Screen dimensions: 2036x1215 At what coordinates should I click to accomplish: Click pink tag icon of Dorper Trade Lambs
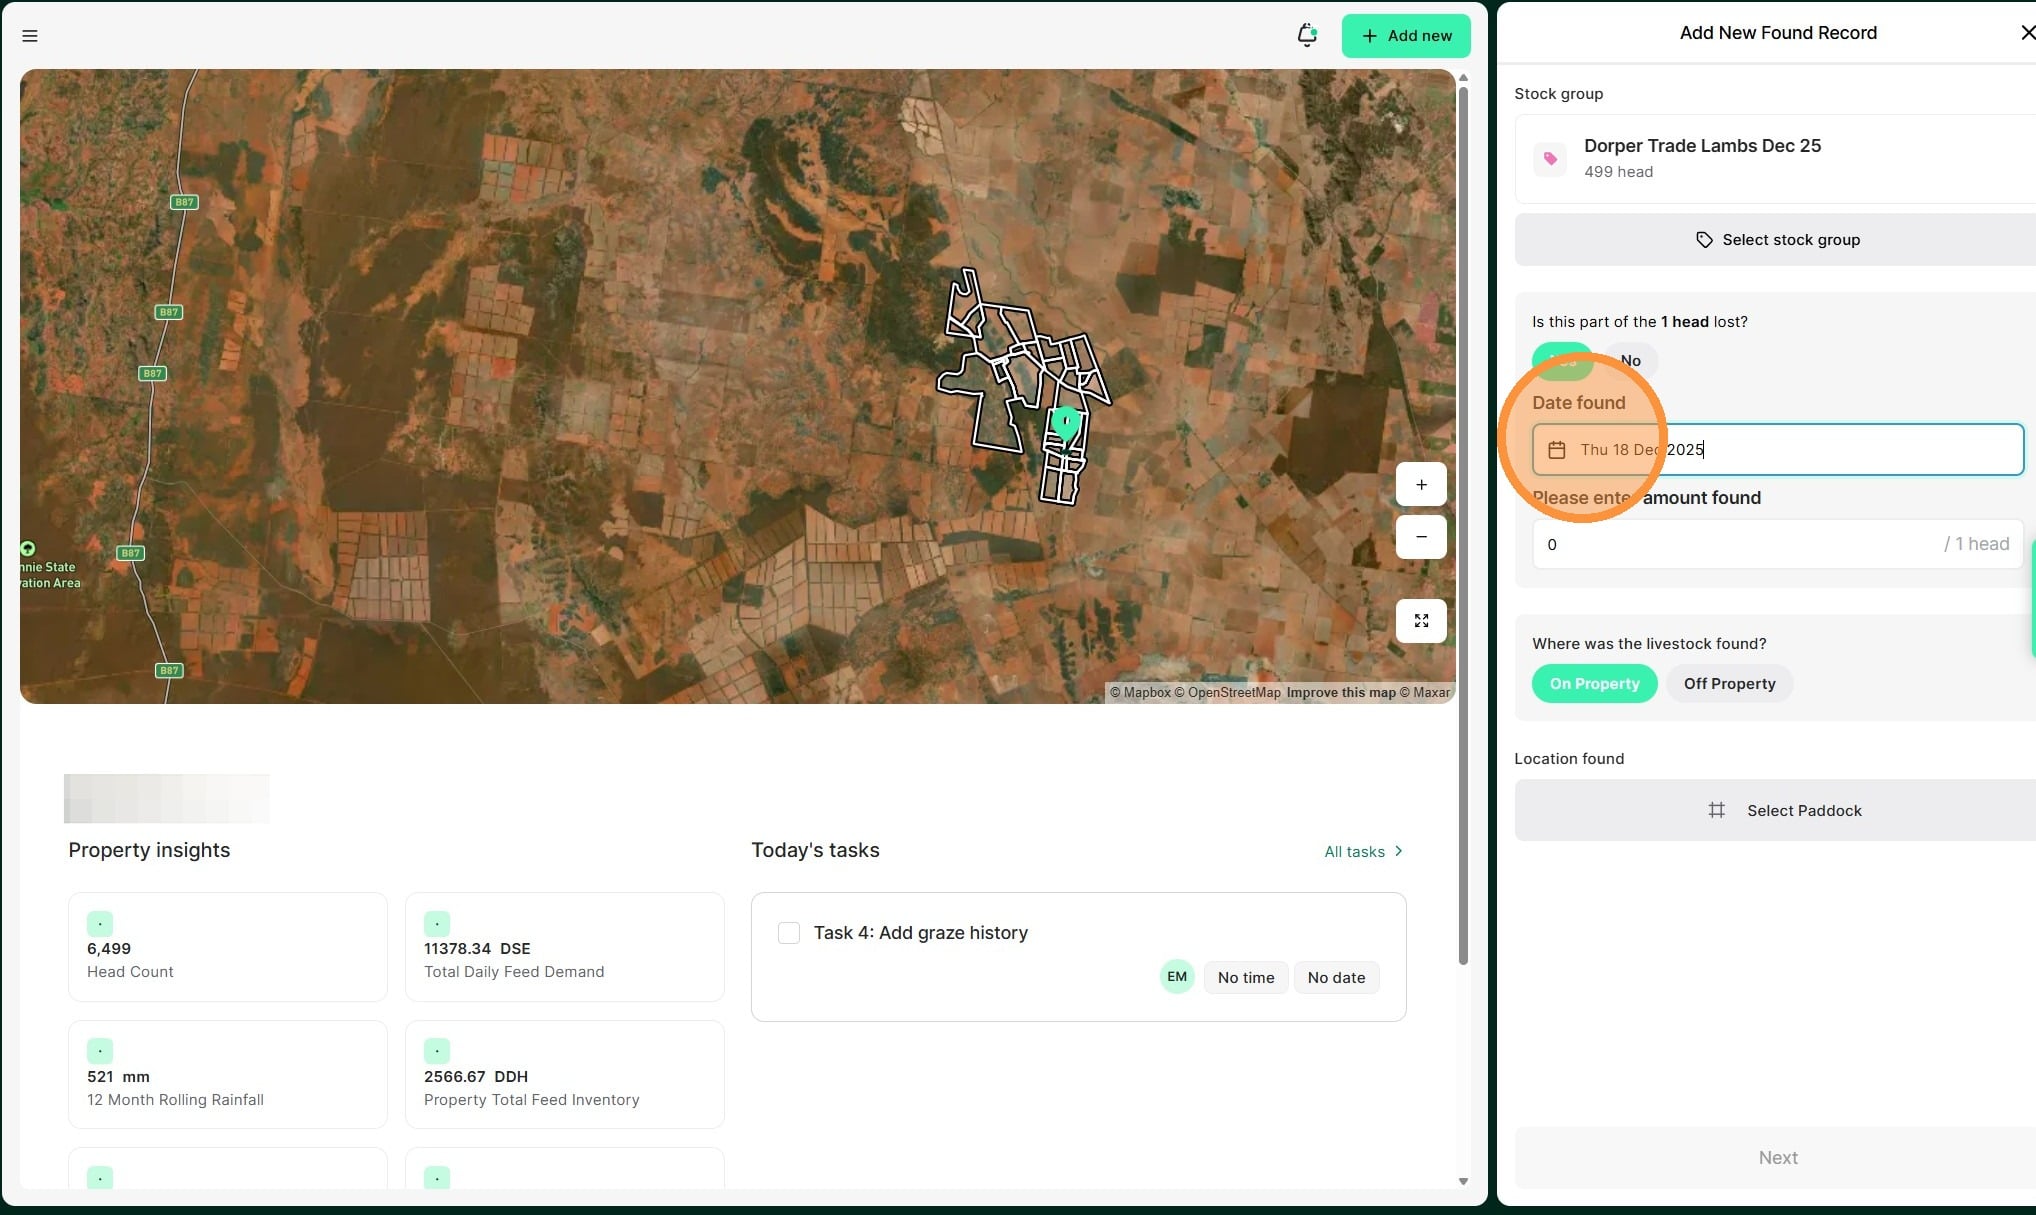[1550, 159]
